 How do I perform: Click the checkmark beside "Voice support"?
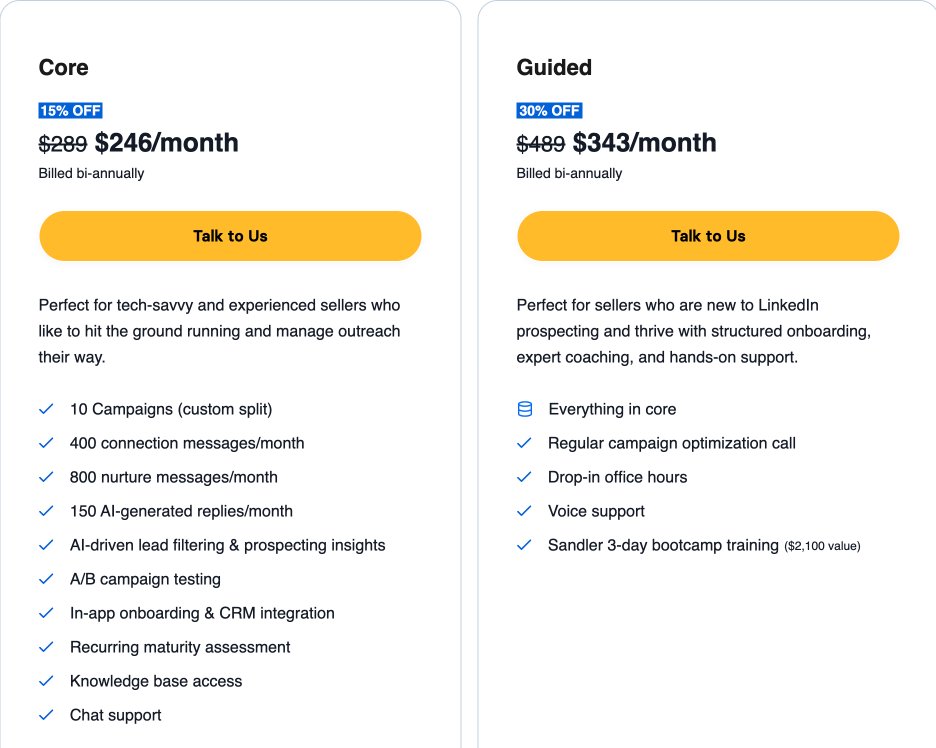tap(523, 511)
